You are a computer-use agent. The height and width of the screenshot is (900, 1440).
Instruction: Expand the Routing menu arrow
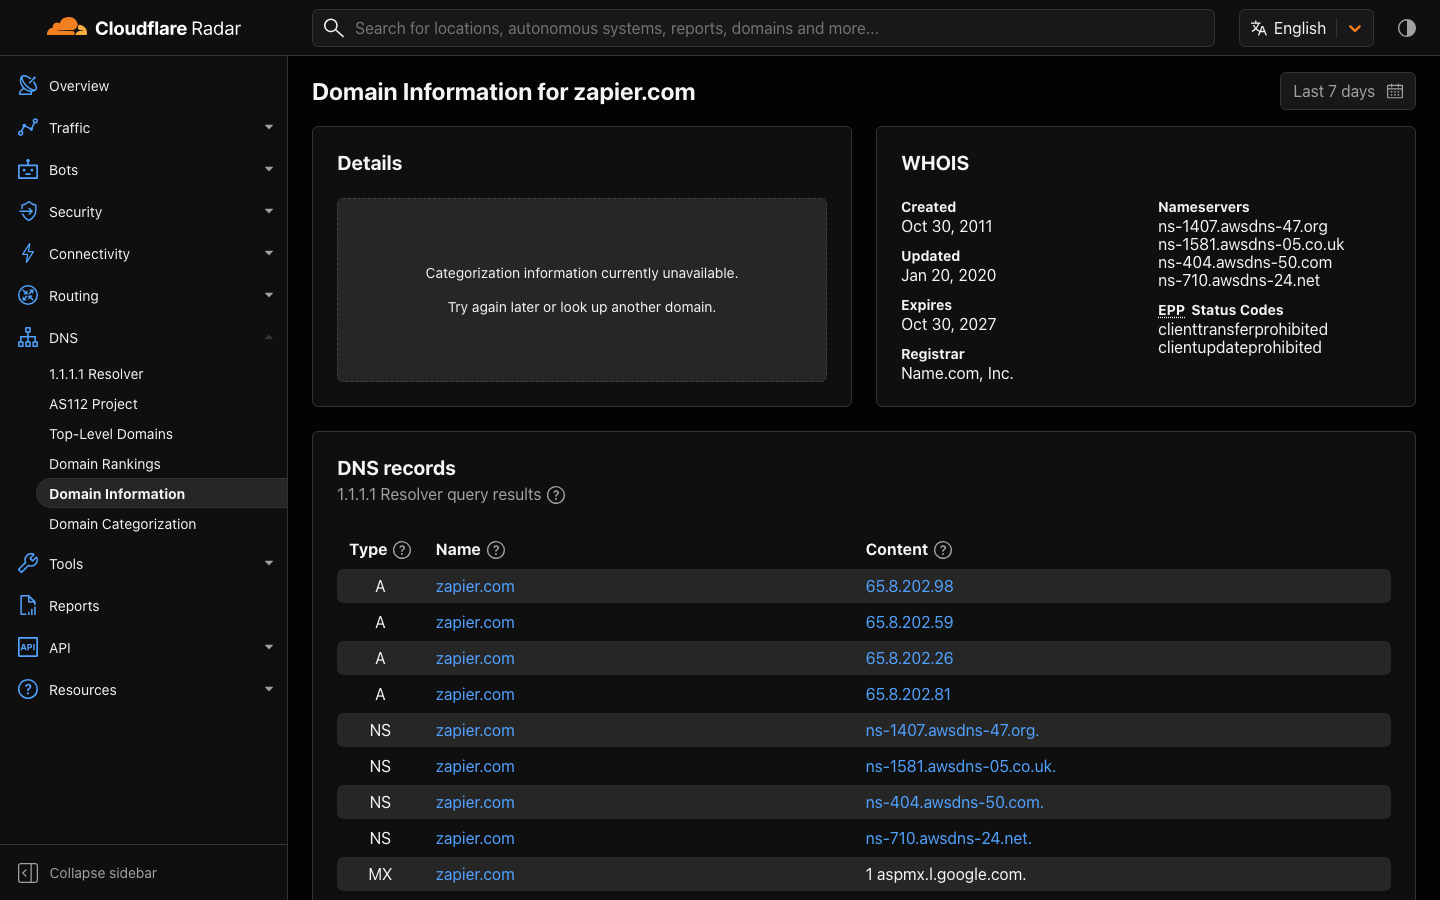[x=269, y=296]
